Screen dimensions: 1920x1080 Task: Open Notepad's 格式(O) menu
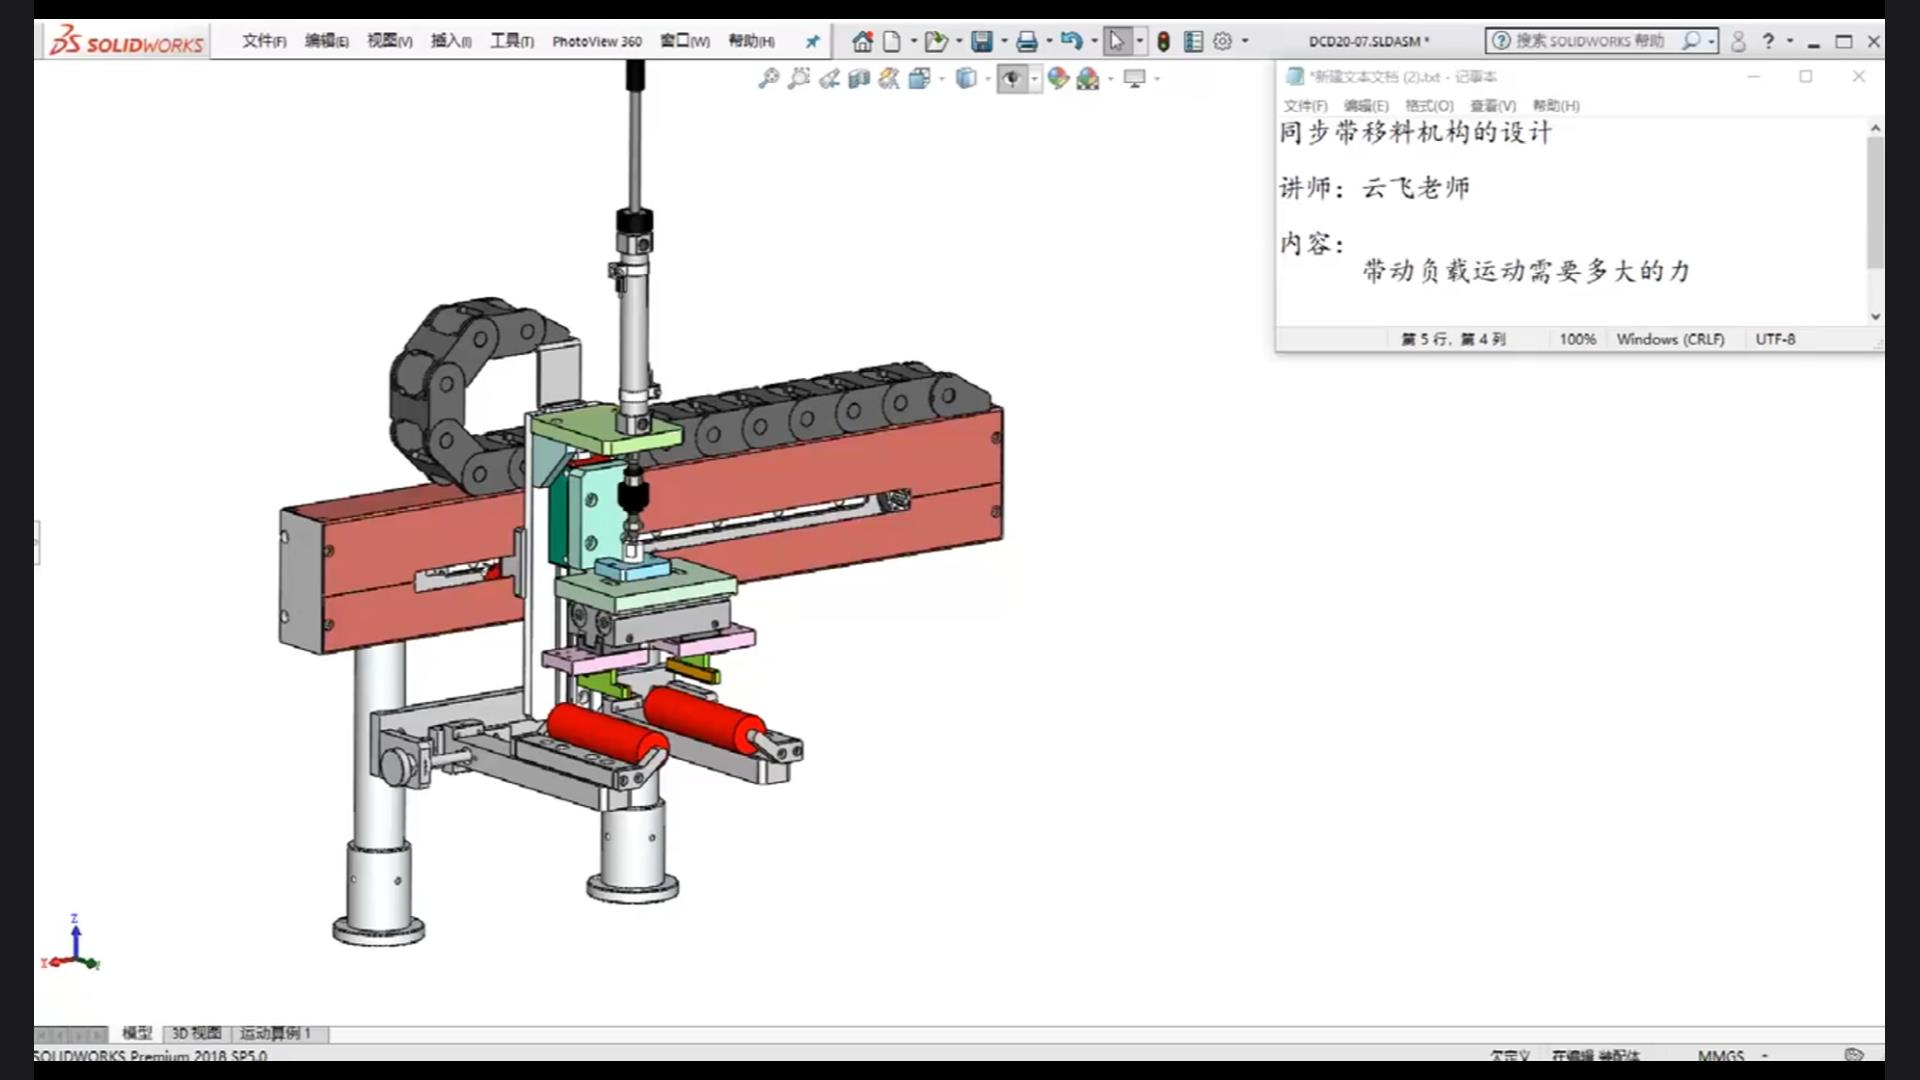[1429, 106]
